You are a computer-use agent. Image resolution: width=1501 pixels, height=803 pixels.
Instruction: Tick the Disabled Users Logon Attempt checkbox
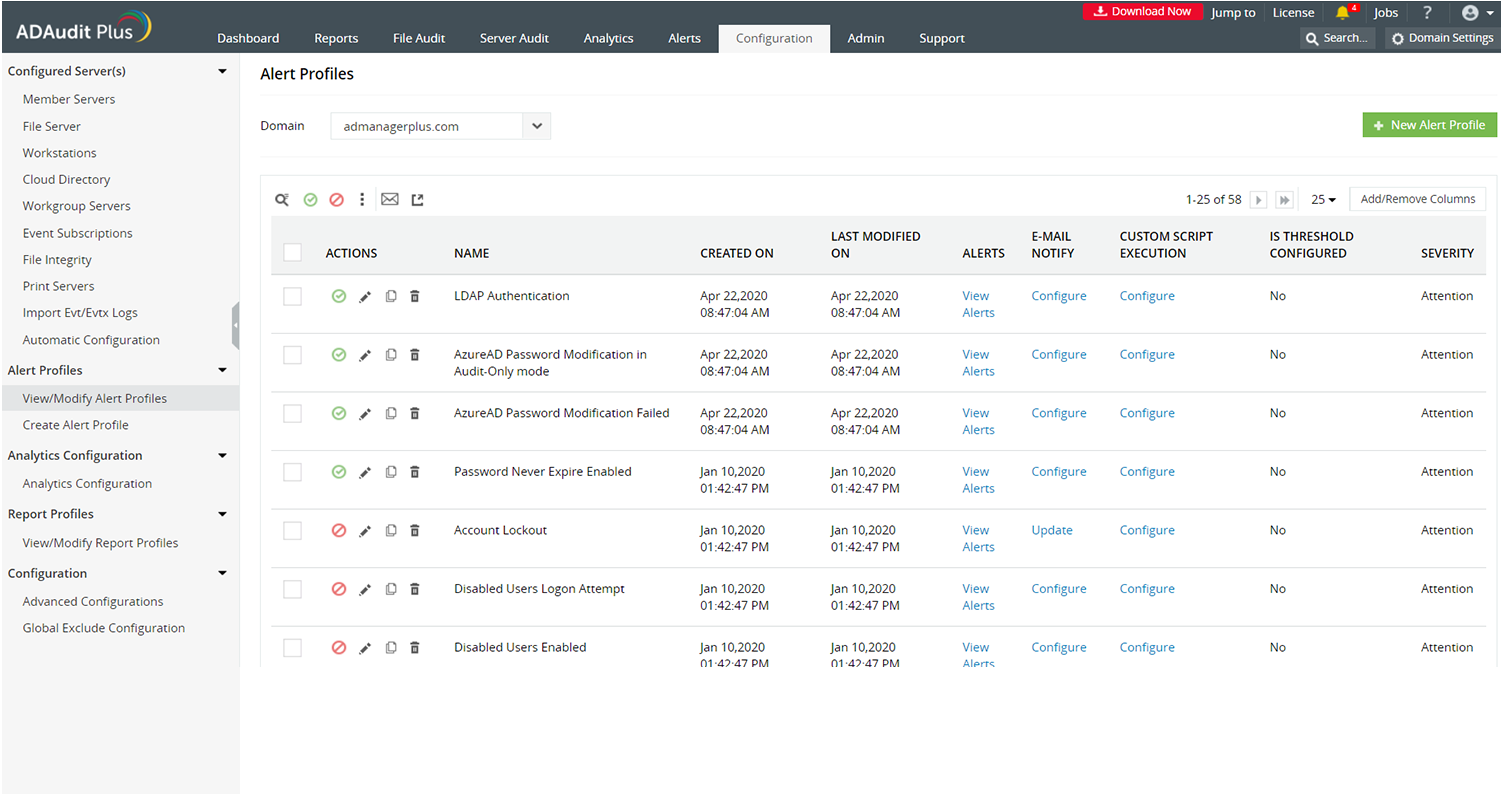click(x=292, y=590)
